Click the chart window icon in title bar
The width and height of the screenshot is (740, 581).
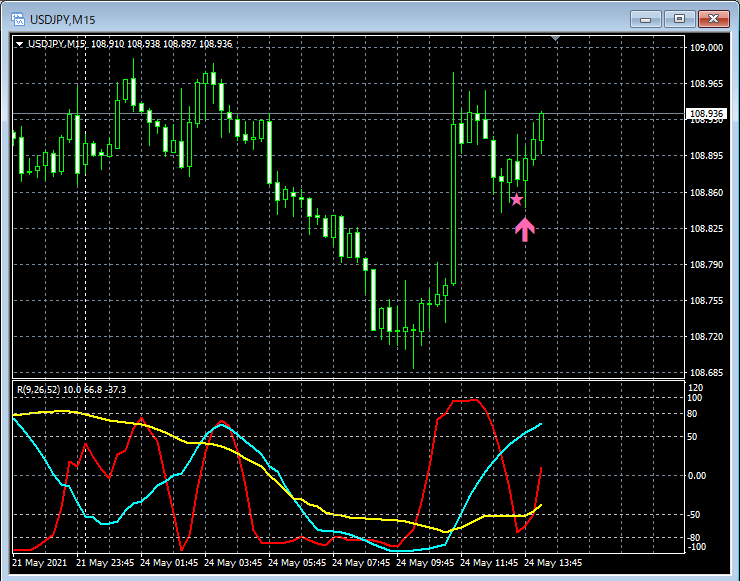[18, 19]
